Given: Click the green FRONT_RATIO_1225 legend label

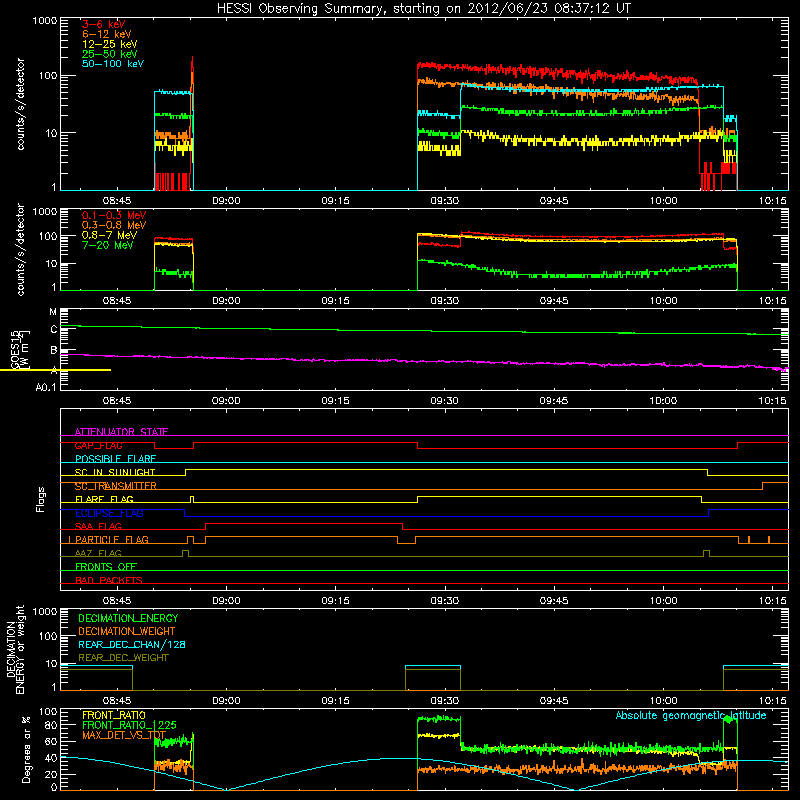Looking at the screenshot, I should 129,725.
